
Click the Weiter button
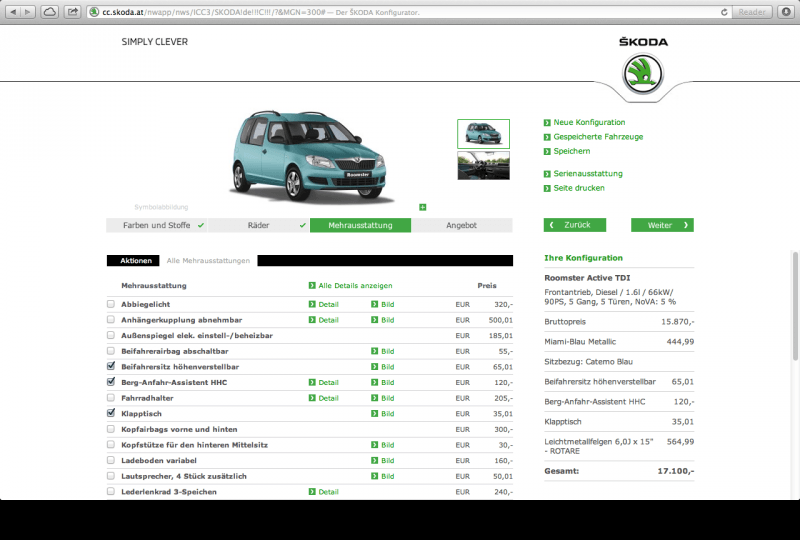click(x=662, y=225)
